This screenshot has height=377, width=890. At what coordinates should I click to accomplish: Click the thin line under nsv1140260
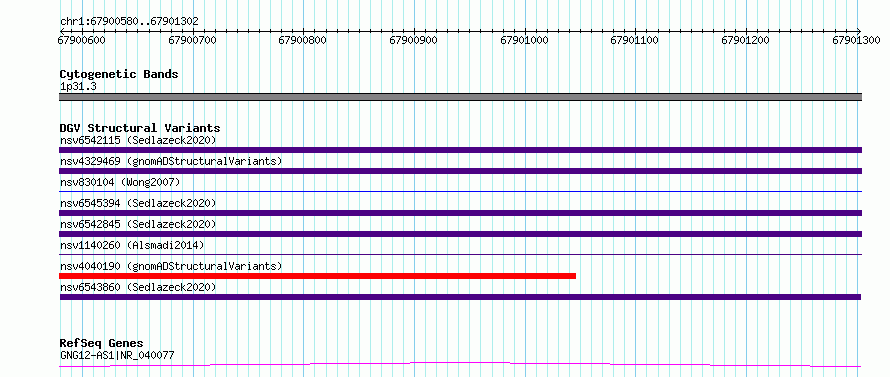460,255
